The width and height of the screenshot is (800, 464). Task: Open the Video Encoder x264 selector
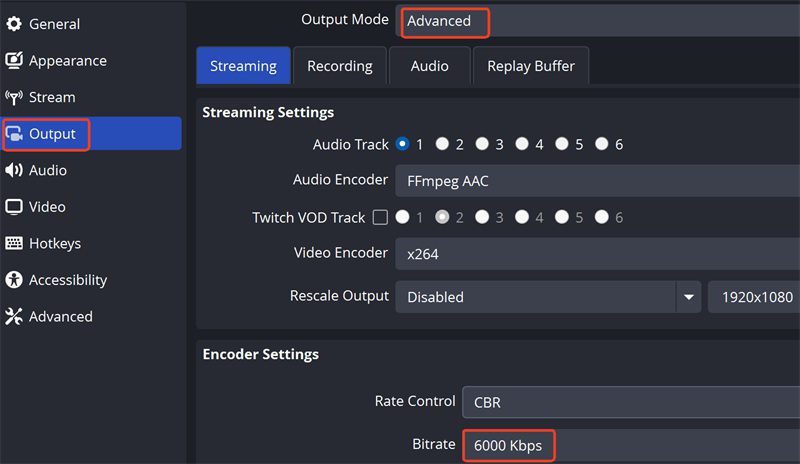(x=597, y=254)
